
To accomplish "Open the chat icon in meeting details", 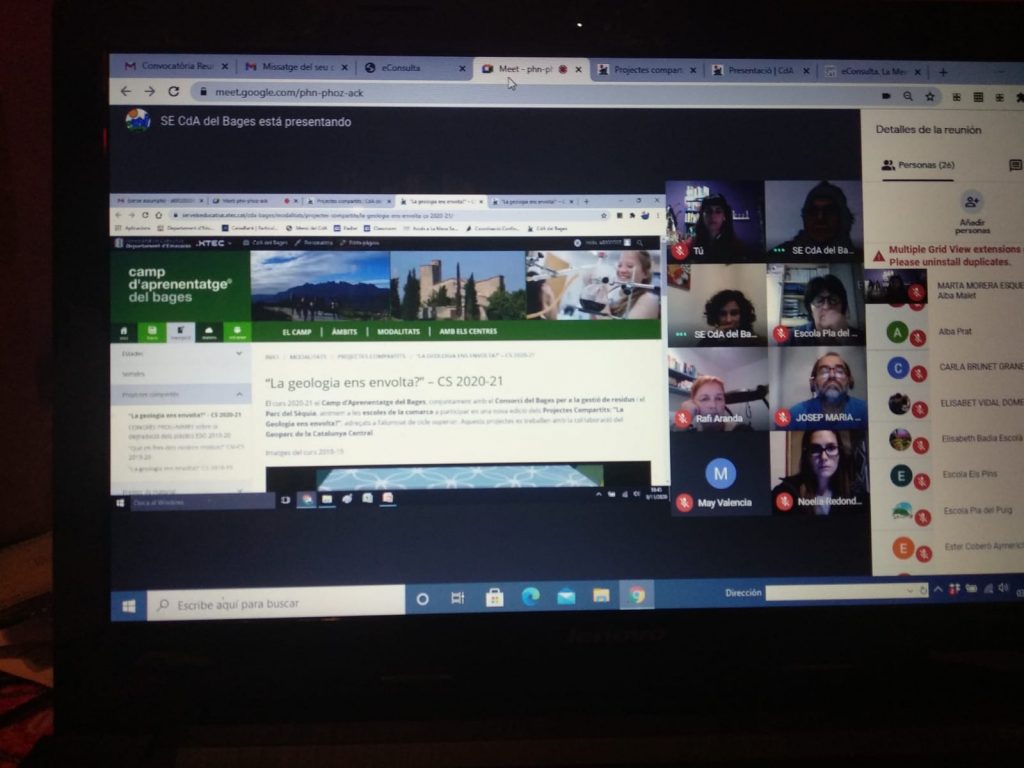I will coord(1015,165).
